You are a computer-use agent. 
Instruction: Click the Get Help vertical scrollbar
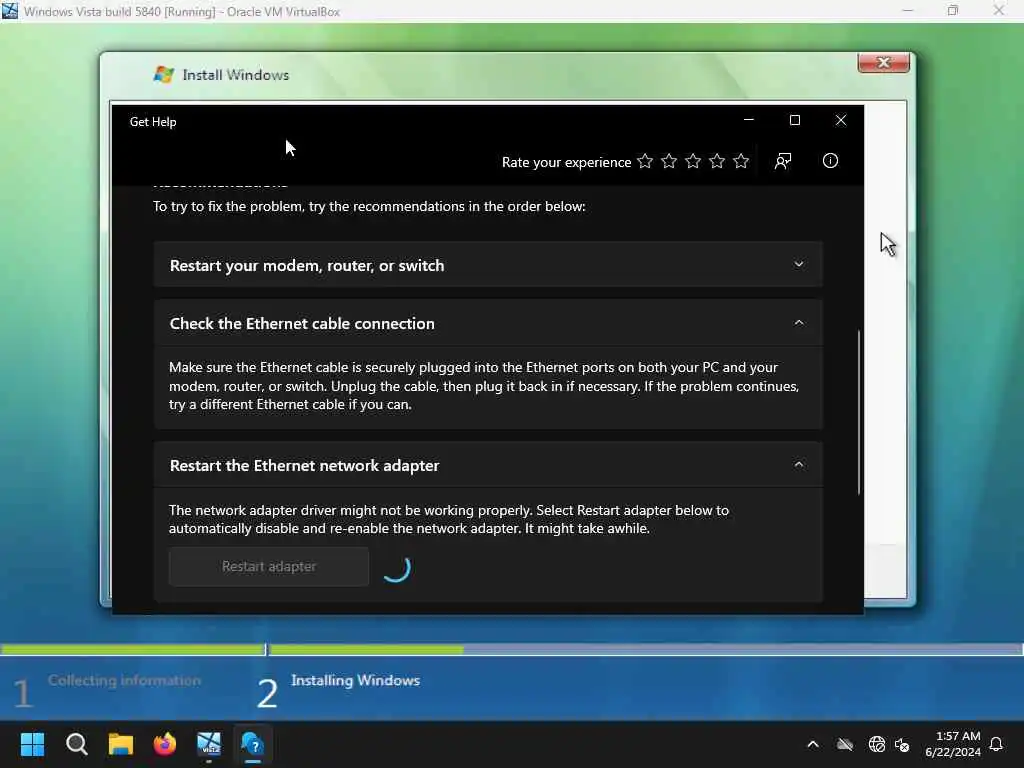(x=859, y=411)
